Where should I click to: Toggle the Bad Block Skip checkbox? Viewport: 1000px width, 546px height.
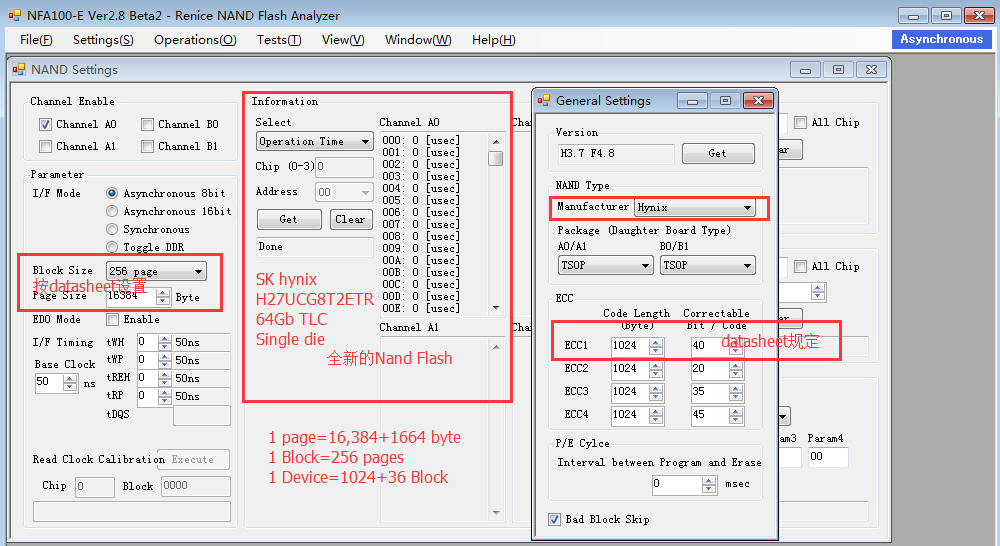click(555, 519)
